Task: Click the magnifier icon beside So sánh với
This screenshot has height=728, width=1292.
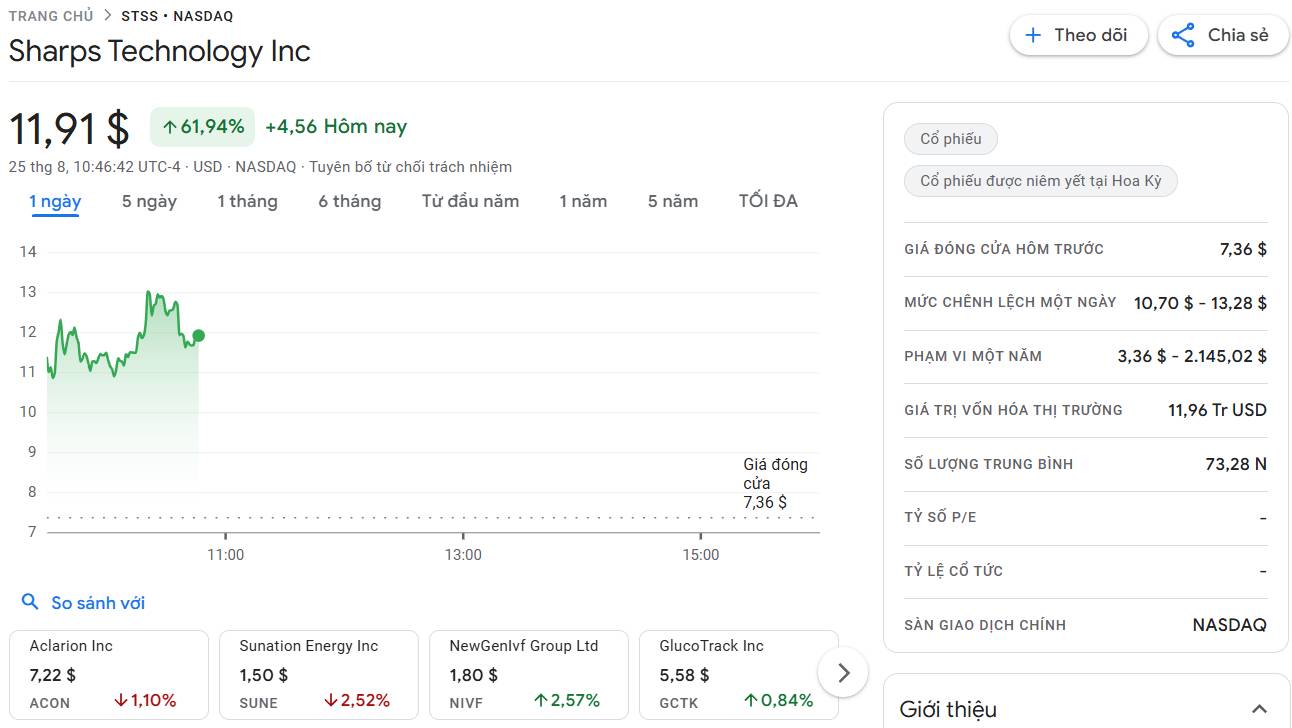Action: [x=30, y=602]
